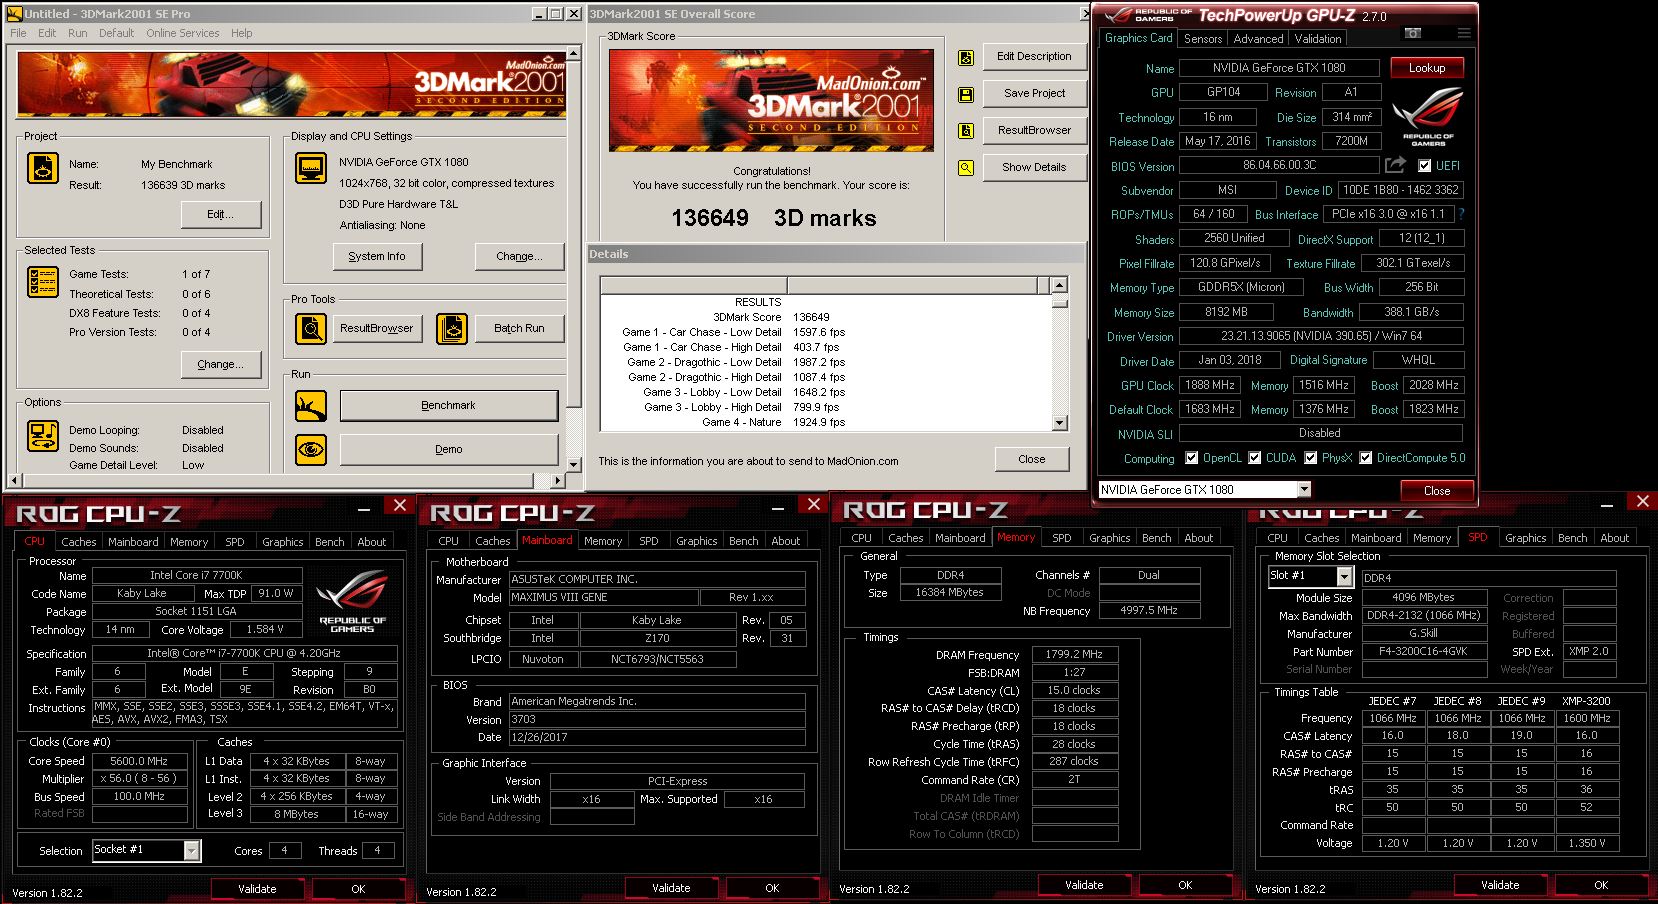
Task: Click the Bus Interface question mark in GPU-Z
Action: [x=1462, y=214]
